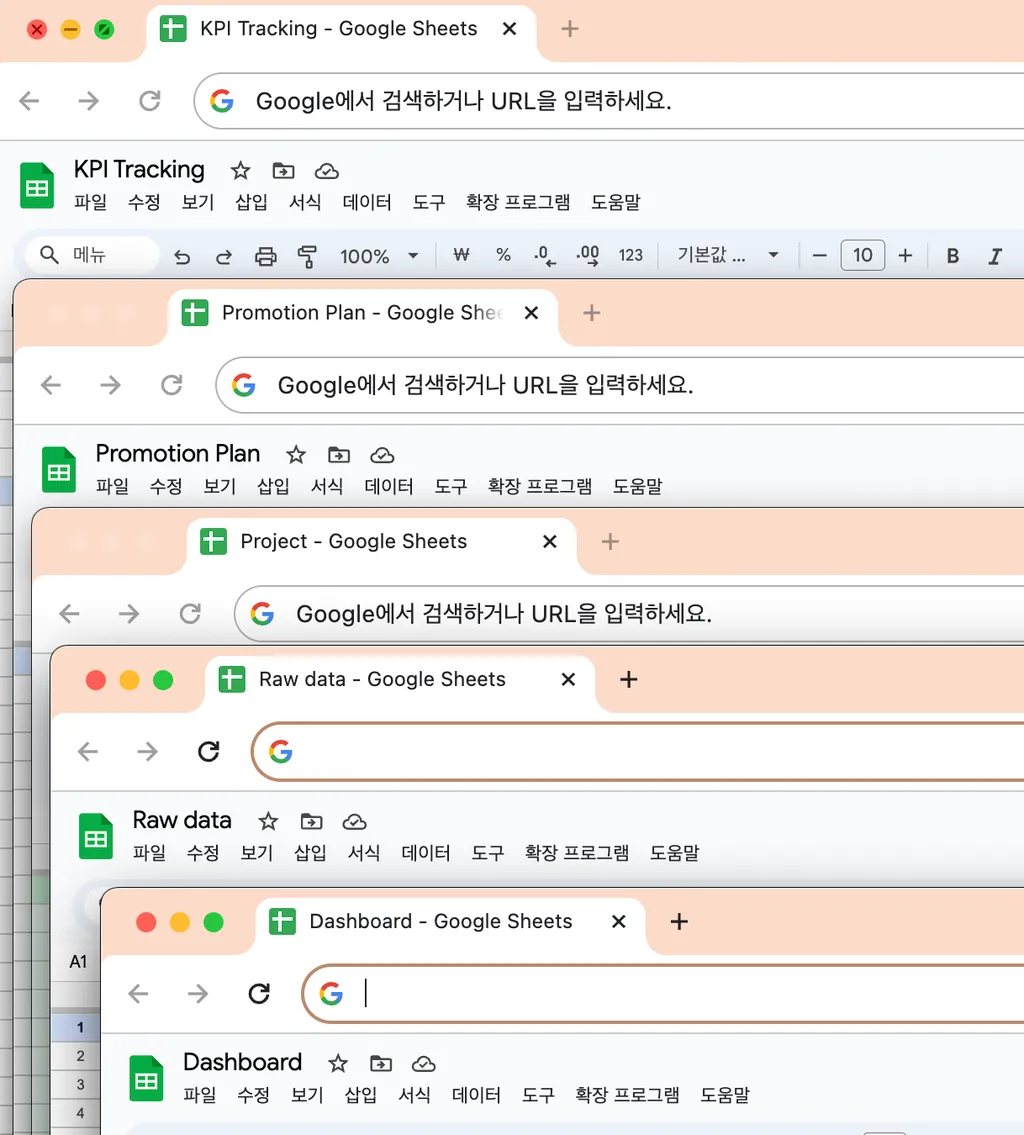Apply percent format in KPI Tracking toolbar
Image resolution: width=1024 pixels, height=1135 pixels.
(503, 255)
